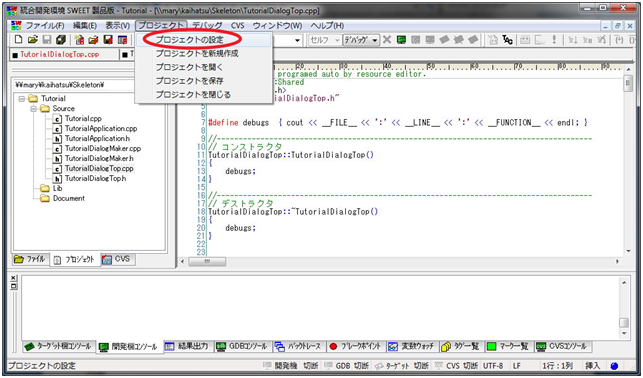
Task: Click the editor horizontal scrollbar thumb
Action: tap(207, 261)
